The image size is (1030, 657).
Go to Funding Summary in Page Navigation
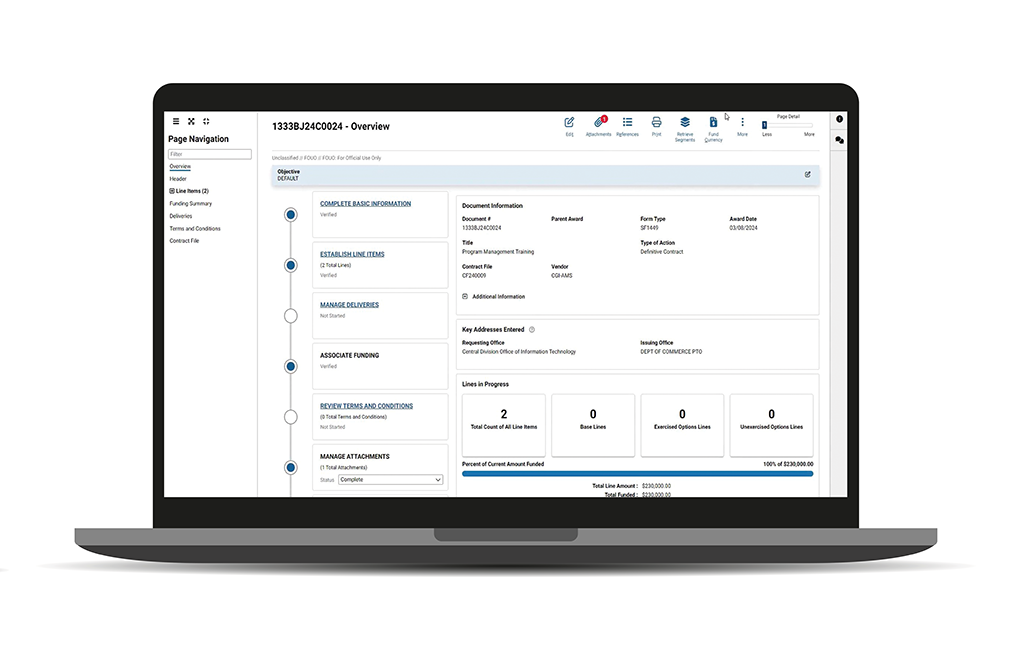tap(191, 204)
